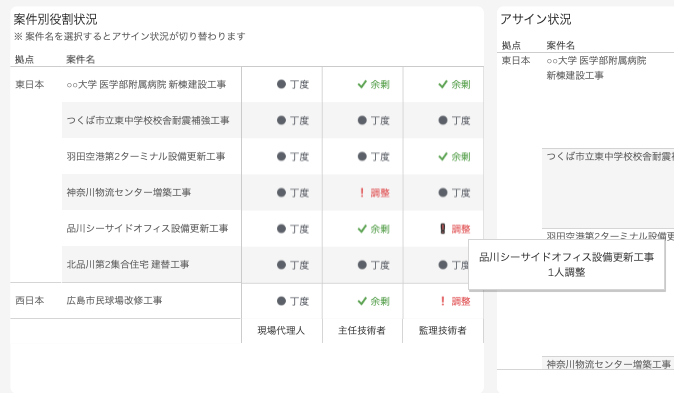Screen dimensions: 674x393
Task: Click red exclamation icon in 広島市民球場 row
Action: (x=443, y=301)
